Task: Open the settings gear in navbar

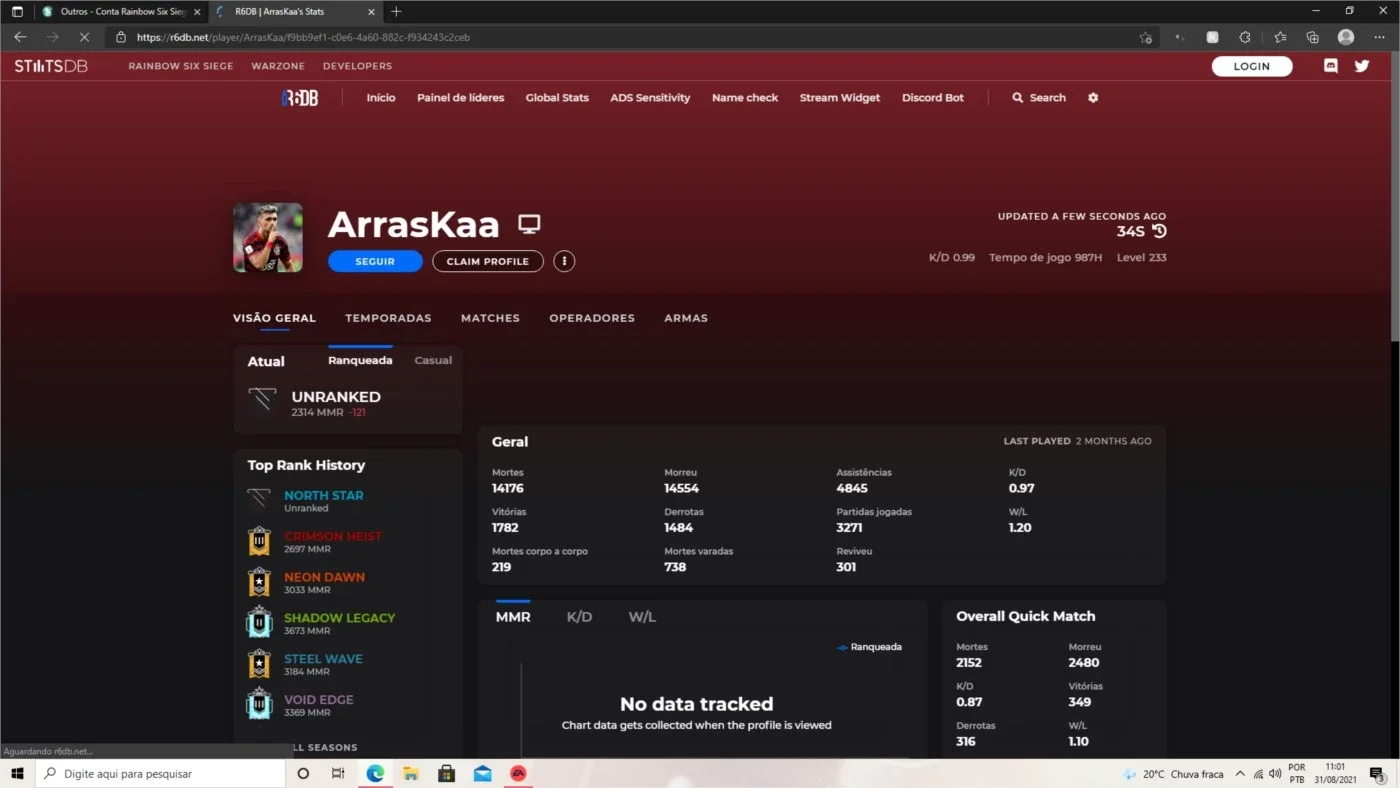Action: (1093, 98)
